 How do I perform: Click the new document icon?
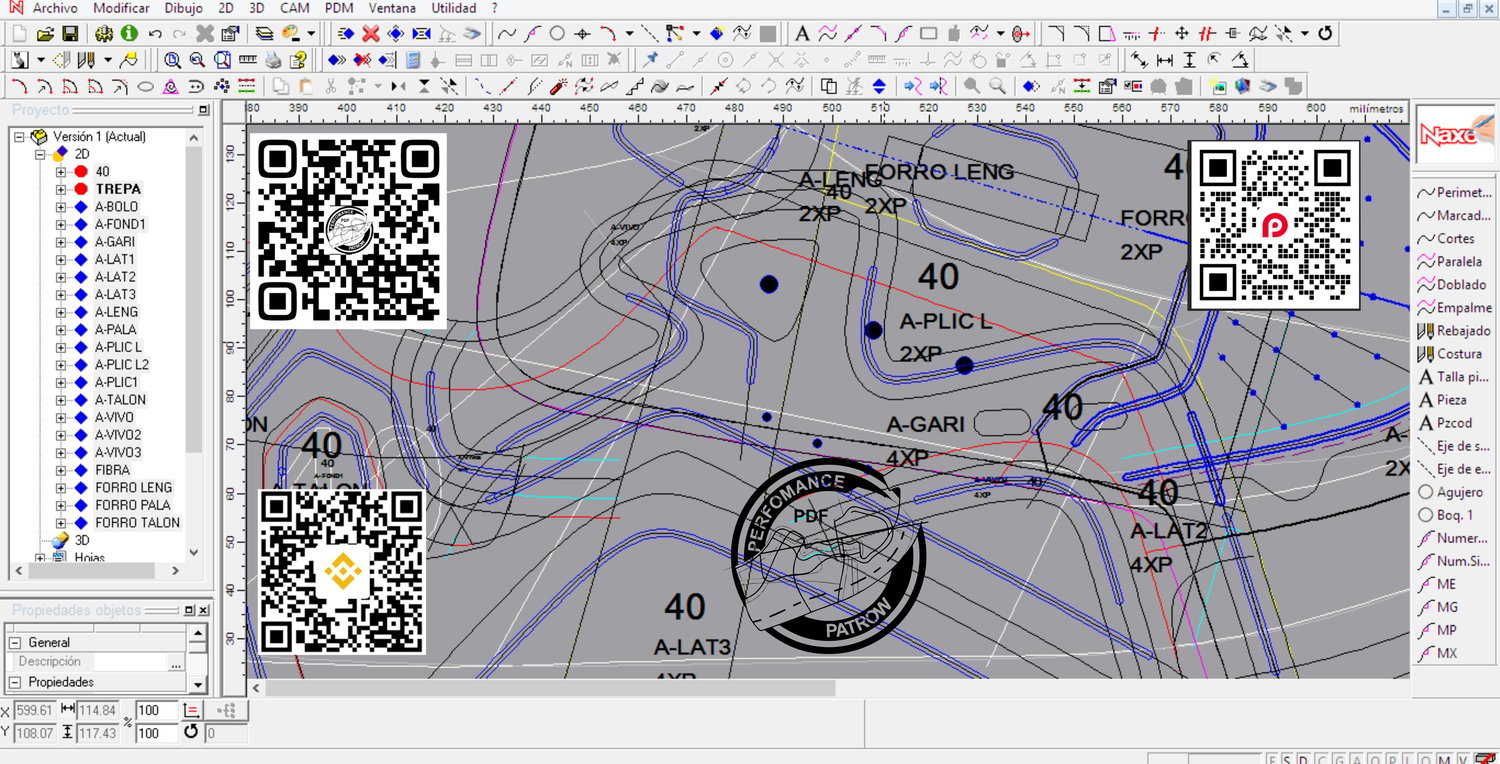pyautogui.click(x=20, y=34)
